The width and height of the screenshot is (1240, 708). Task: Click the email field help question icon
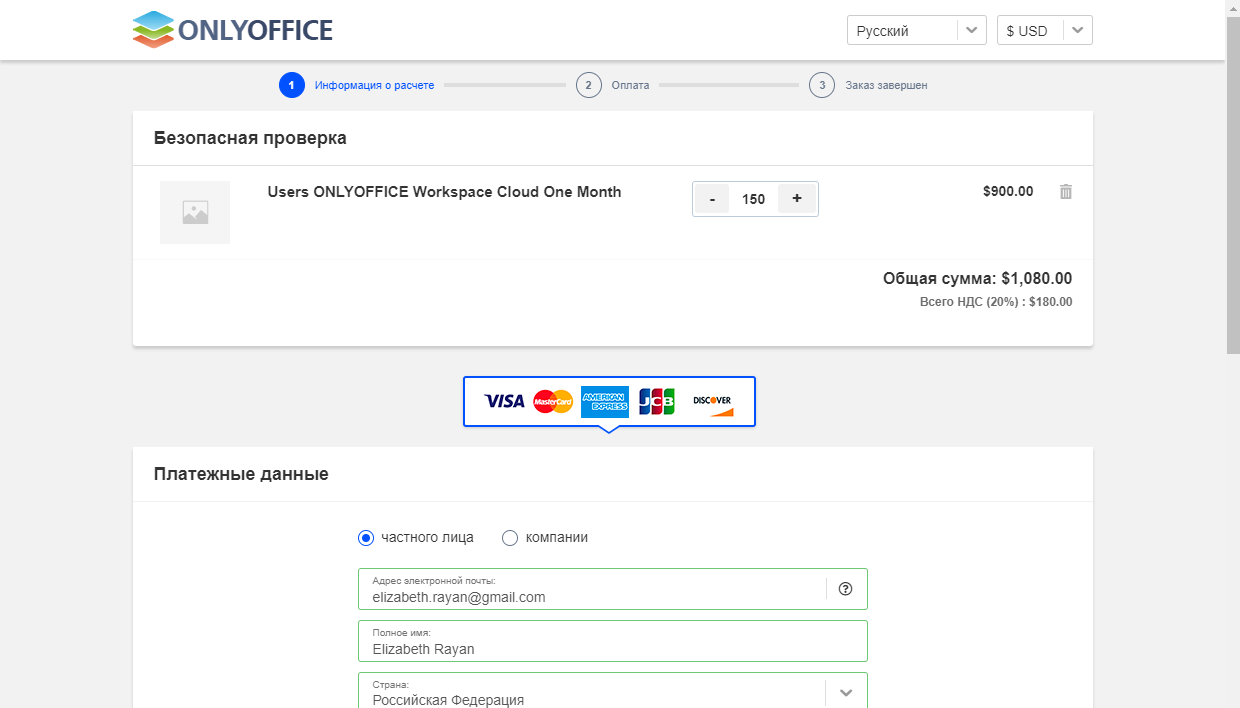click(845, 589)
